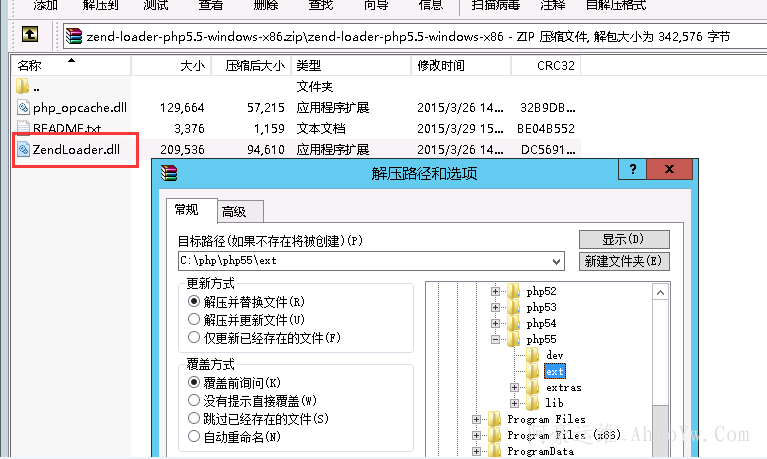The height and width of the screenshot is (459, 767).
Task: Select 仅更新已经存在的文件(F) radio option
Action: pyautogui.click(x=194, y=337)
